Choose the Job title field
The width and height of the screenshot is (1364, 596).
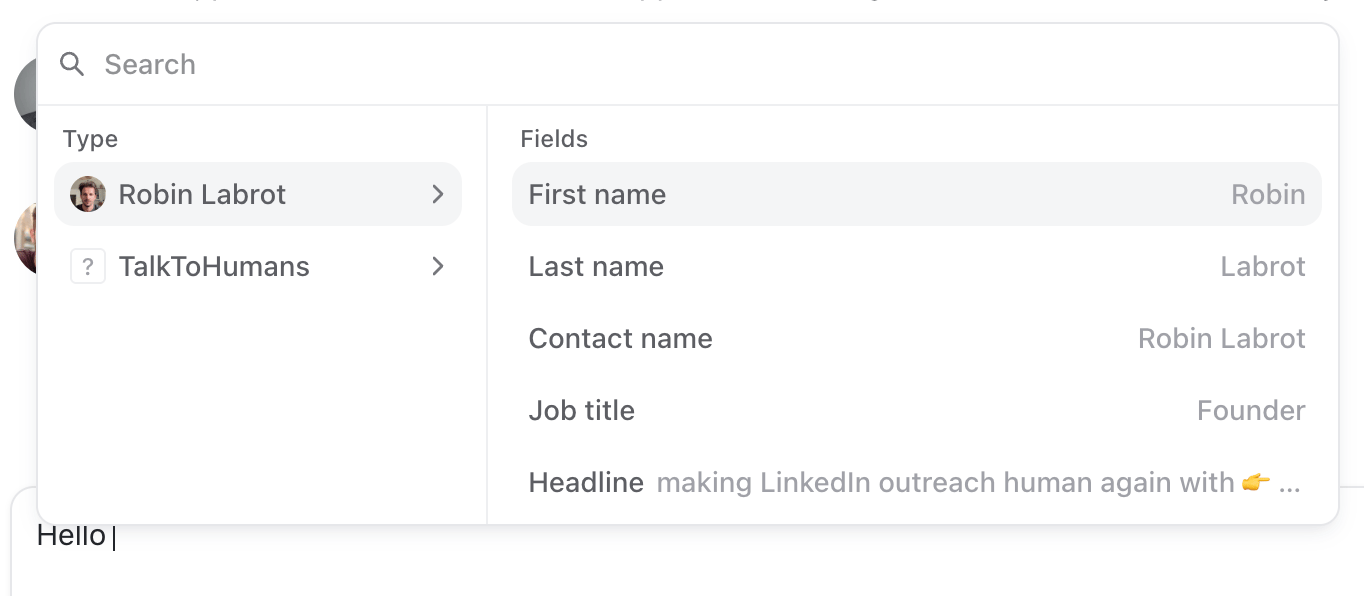pyautogui.click(x=917, y=410)
